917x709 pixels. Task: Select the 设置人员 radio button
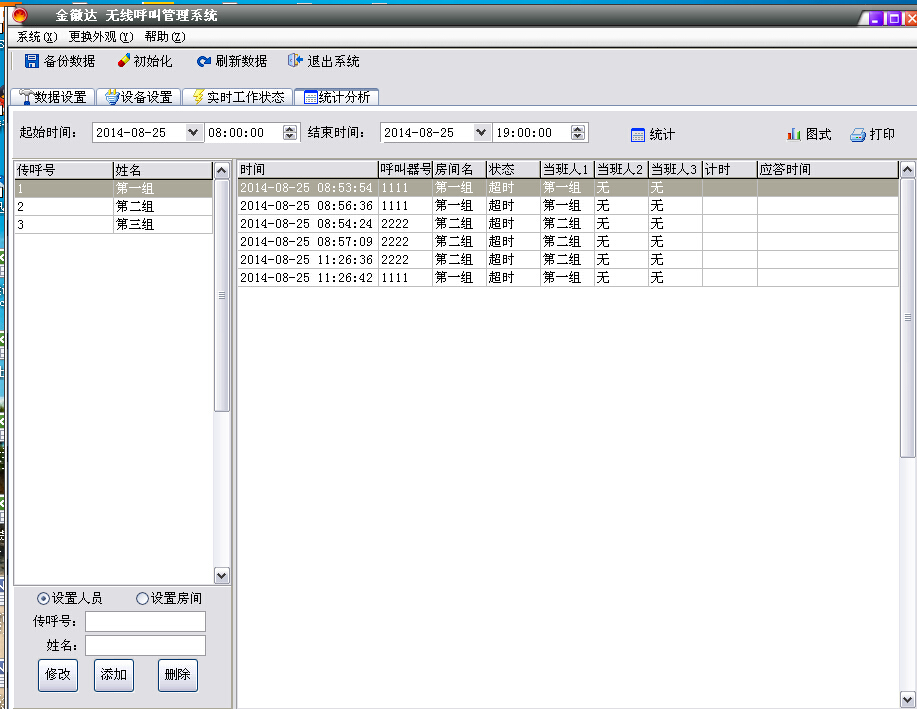click(x=43, y=598)
